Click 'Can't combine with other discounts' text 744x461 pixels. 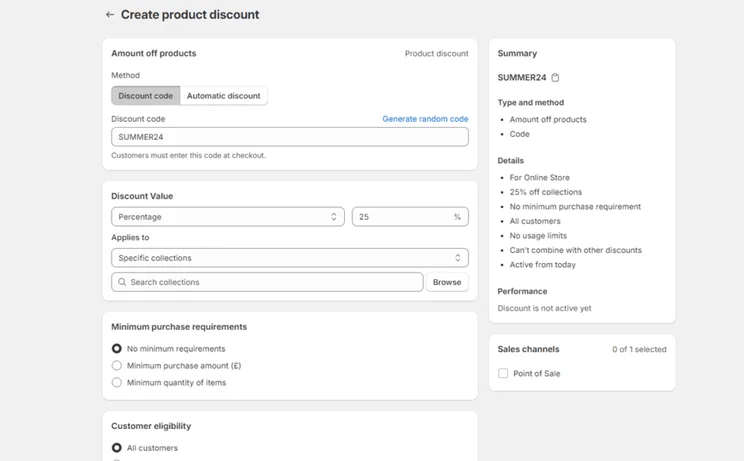point(576,250)
